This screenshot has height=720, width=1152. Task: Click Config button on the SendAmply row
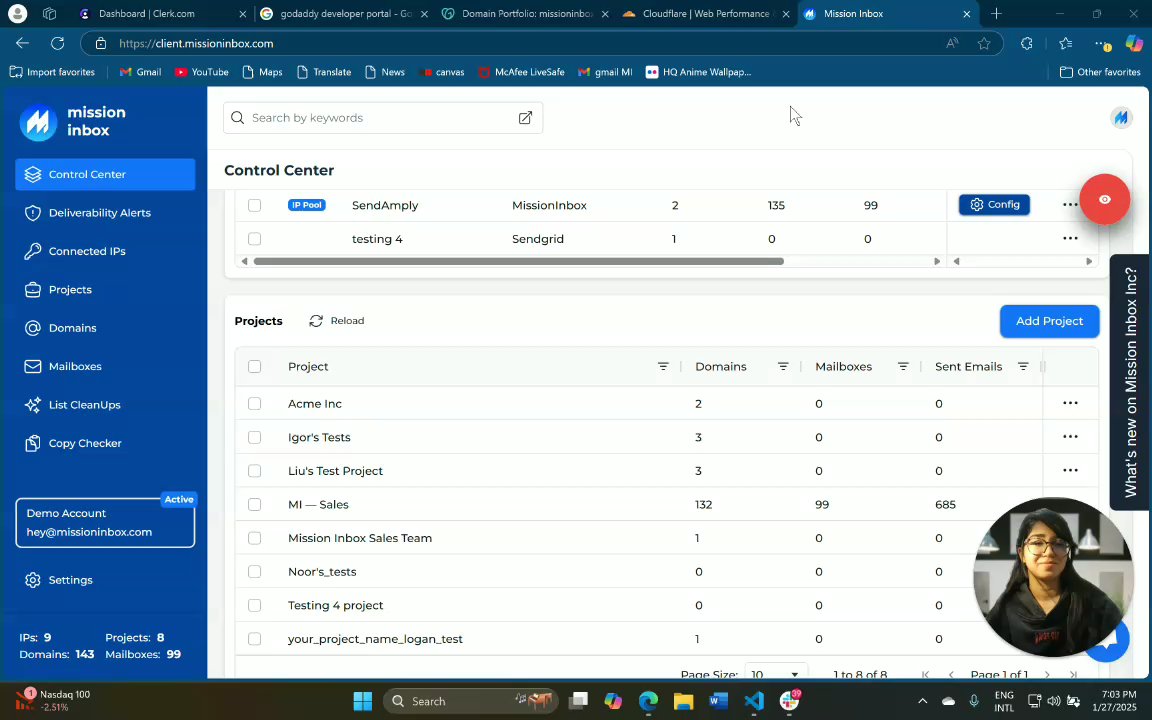994,204
